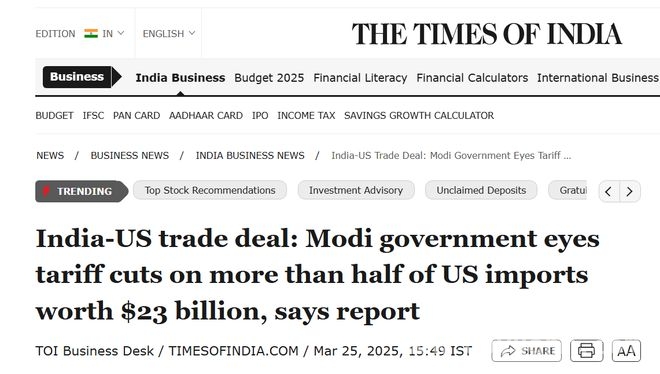Expand the English language dropdown
The width and height of the screenshot is (660, 374).
tap(169, 34)
